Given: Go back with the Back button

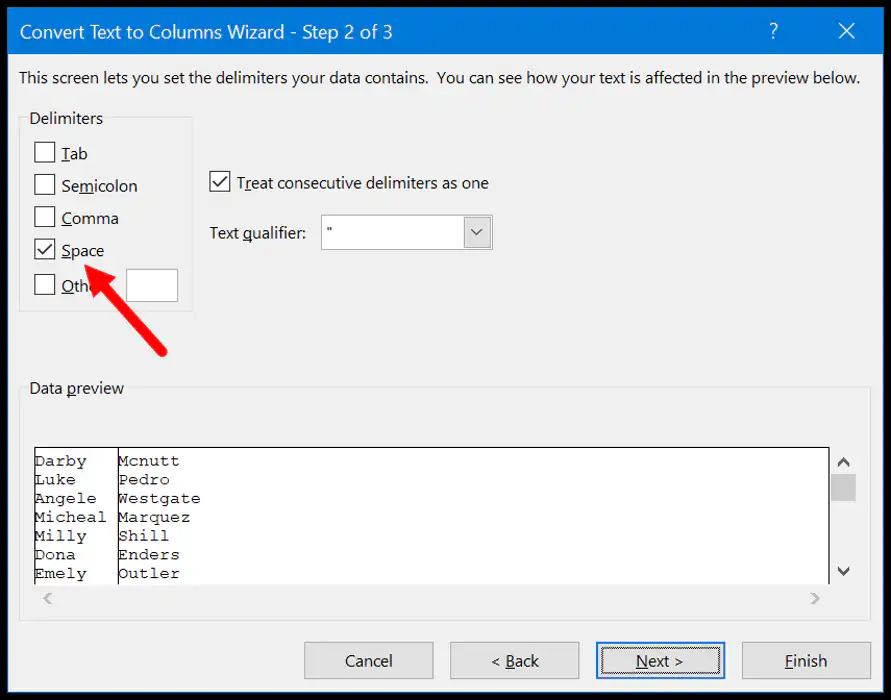Looking at the screenshot, I should click(x=514, y=661).
